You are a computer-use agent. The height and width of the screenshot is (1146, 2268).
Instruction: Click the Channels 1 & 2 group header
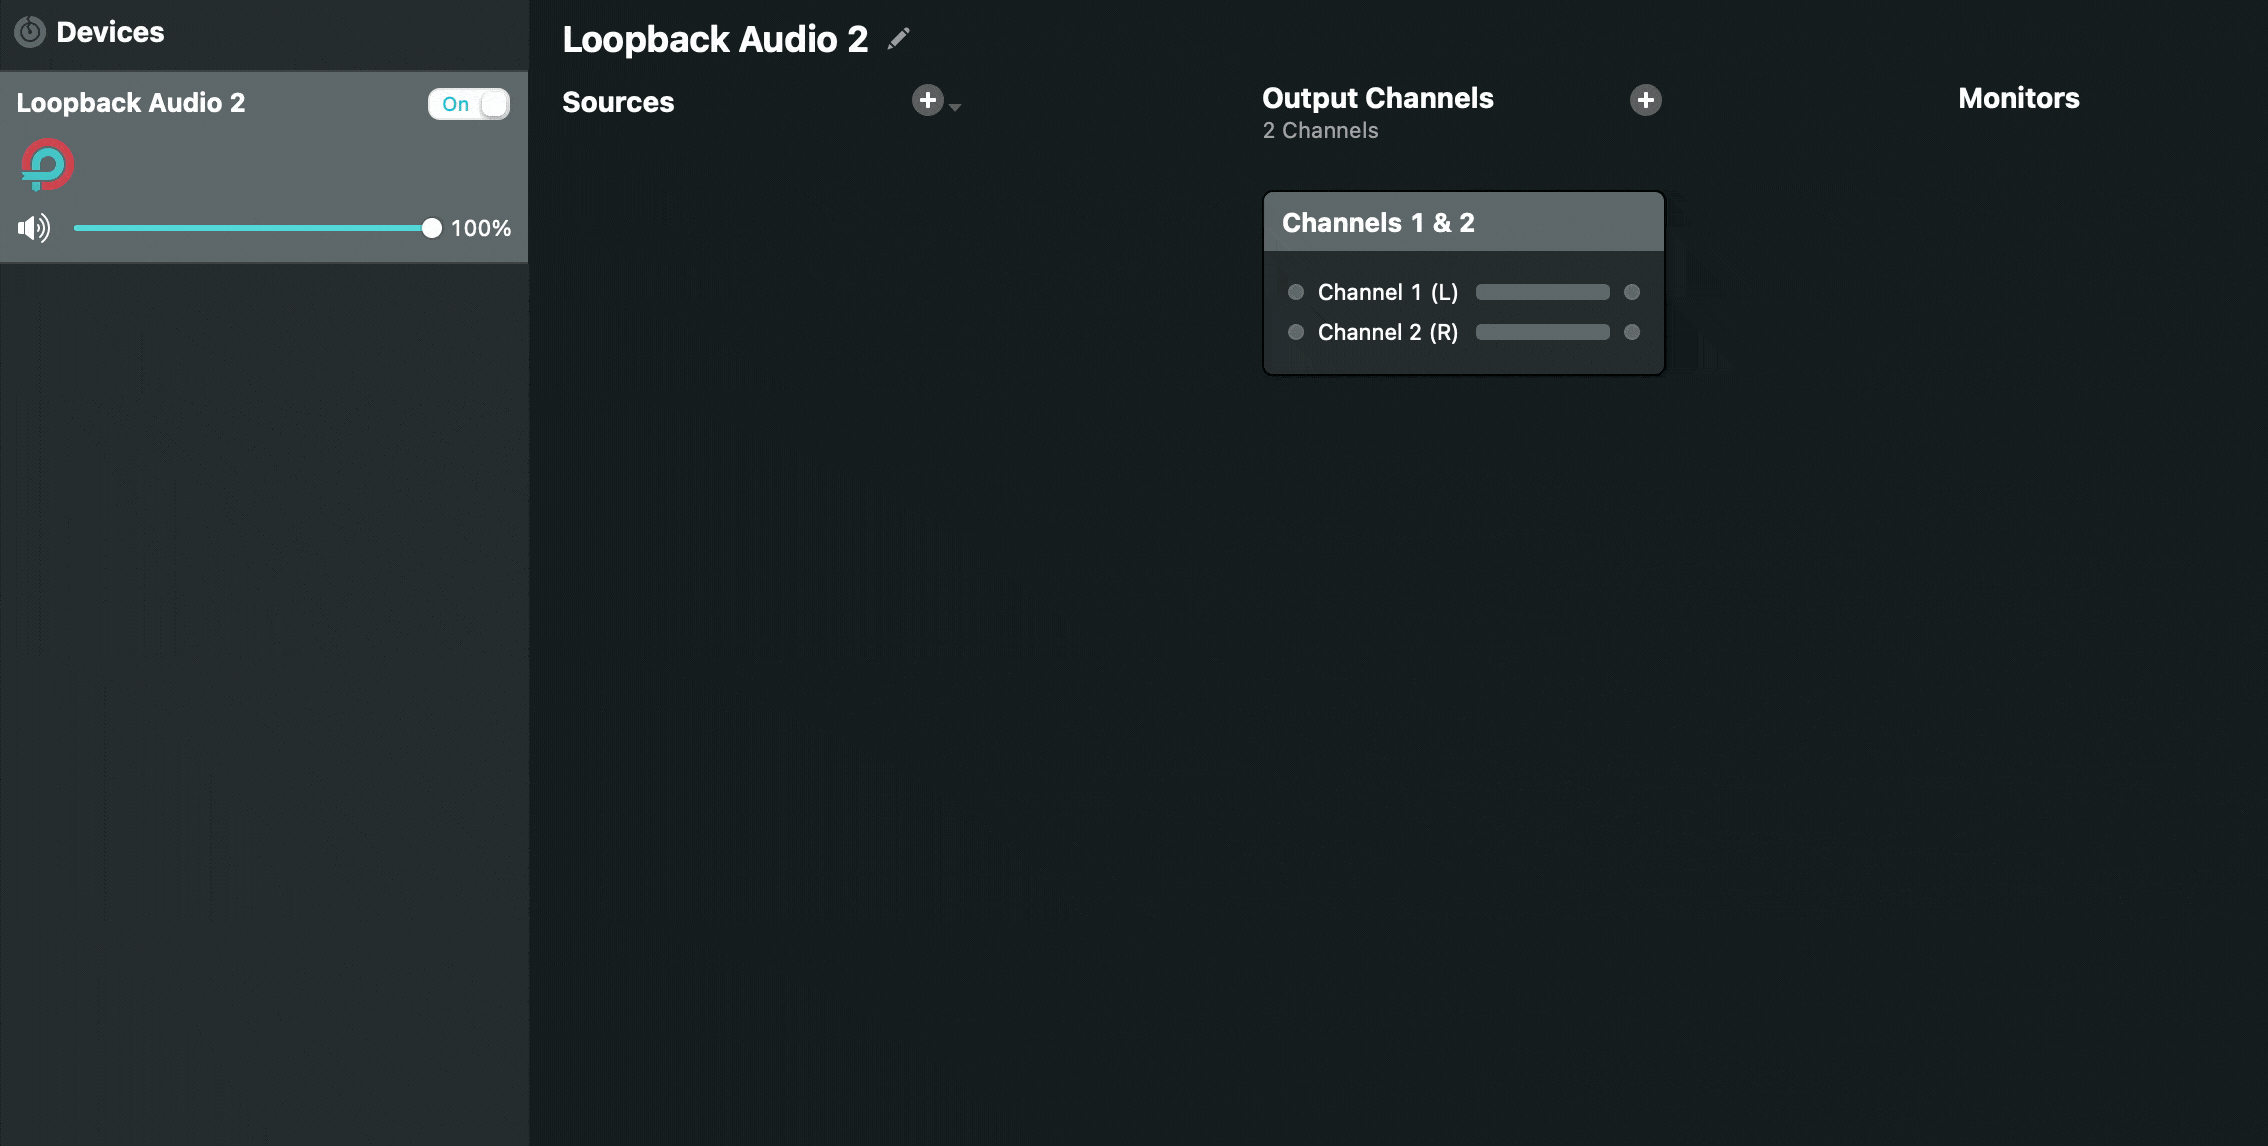(x=1463, y=222)
